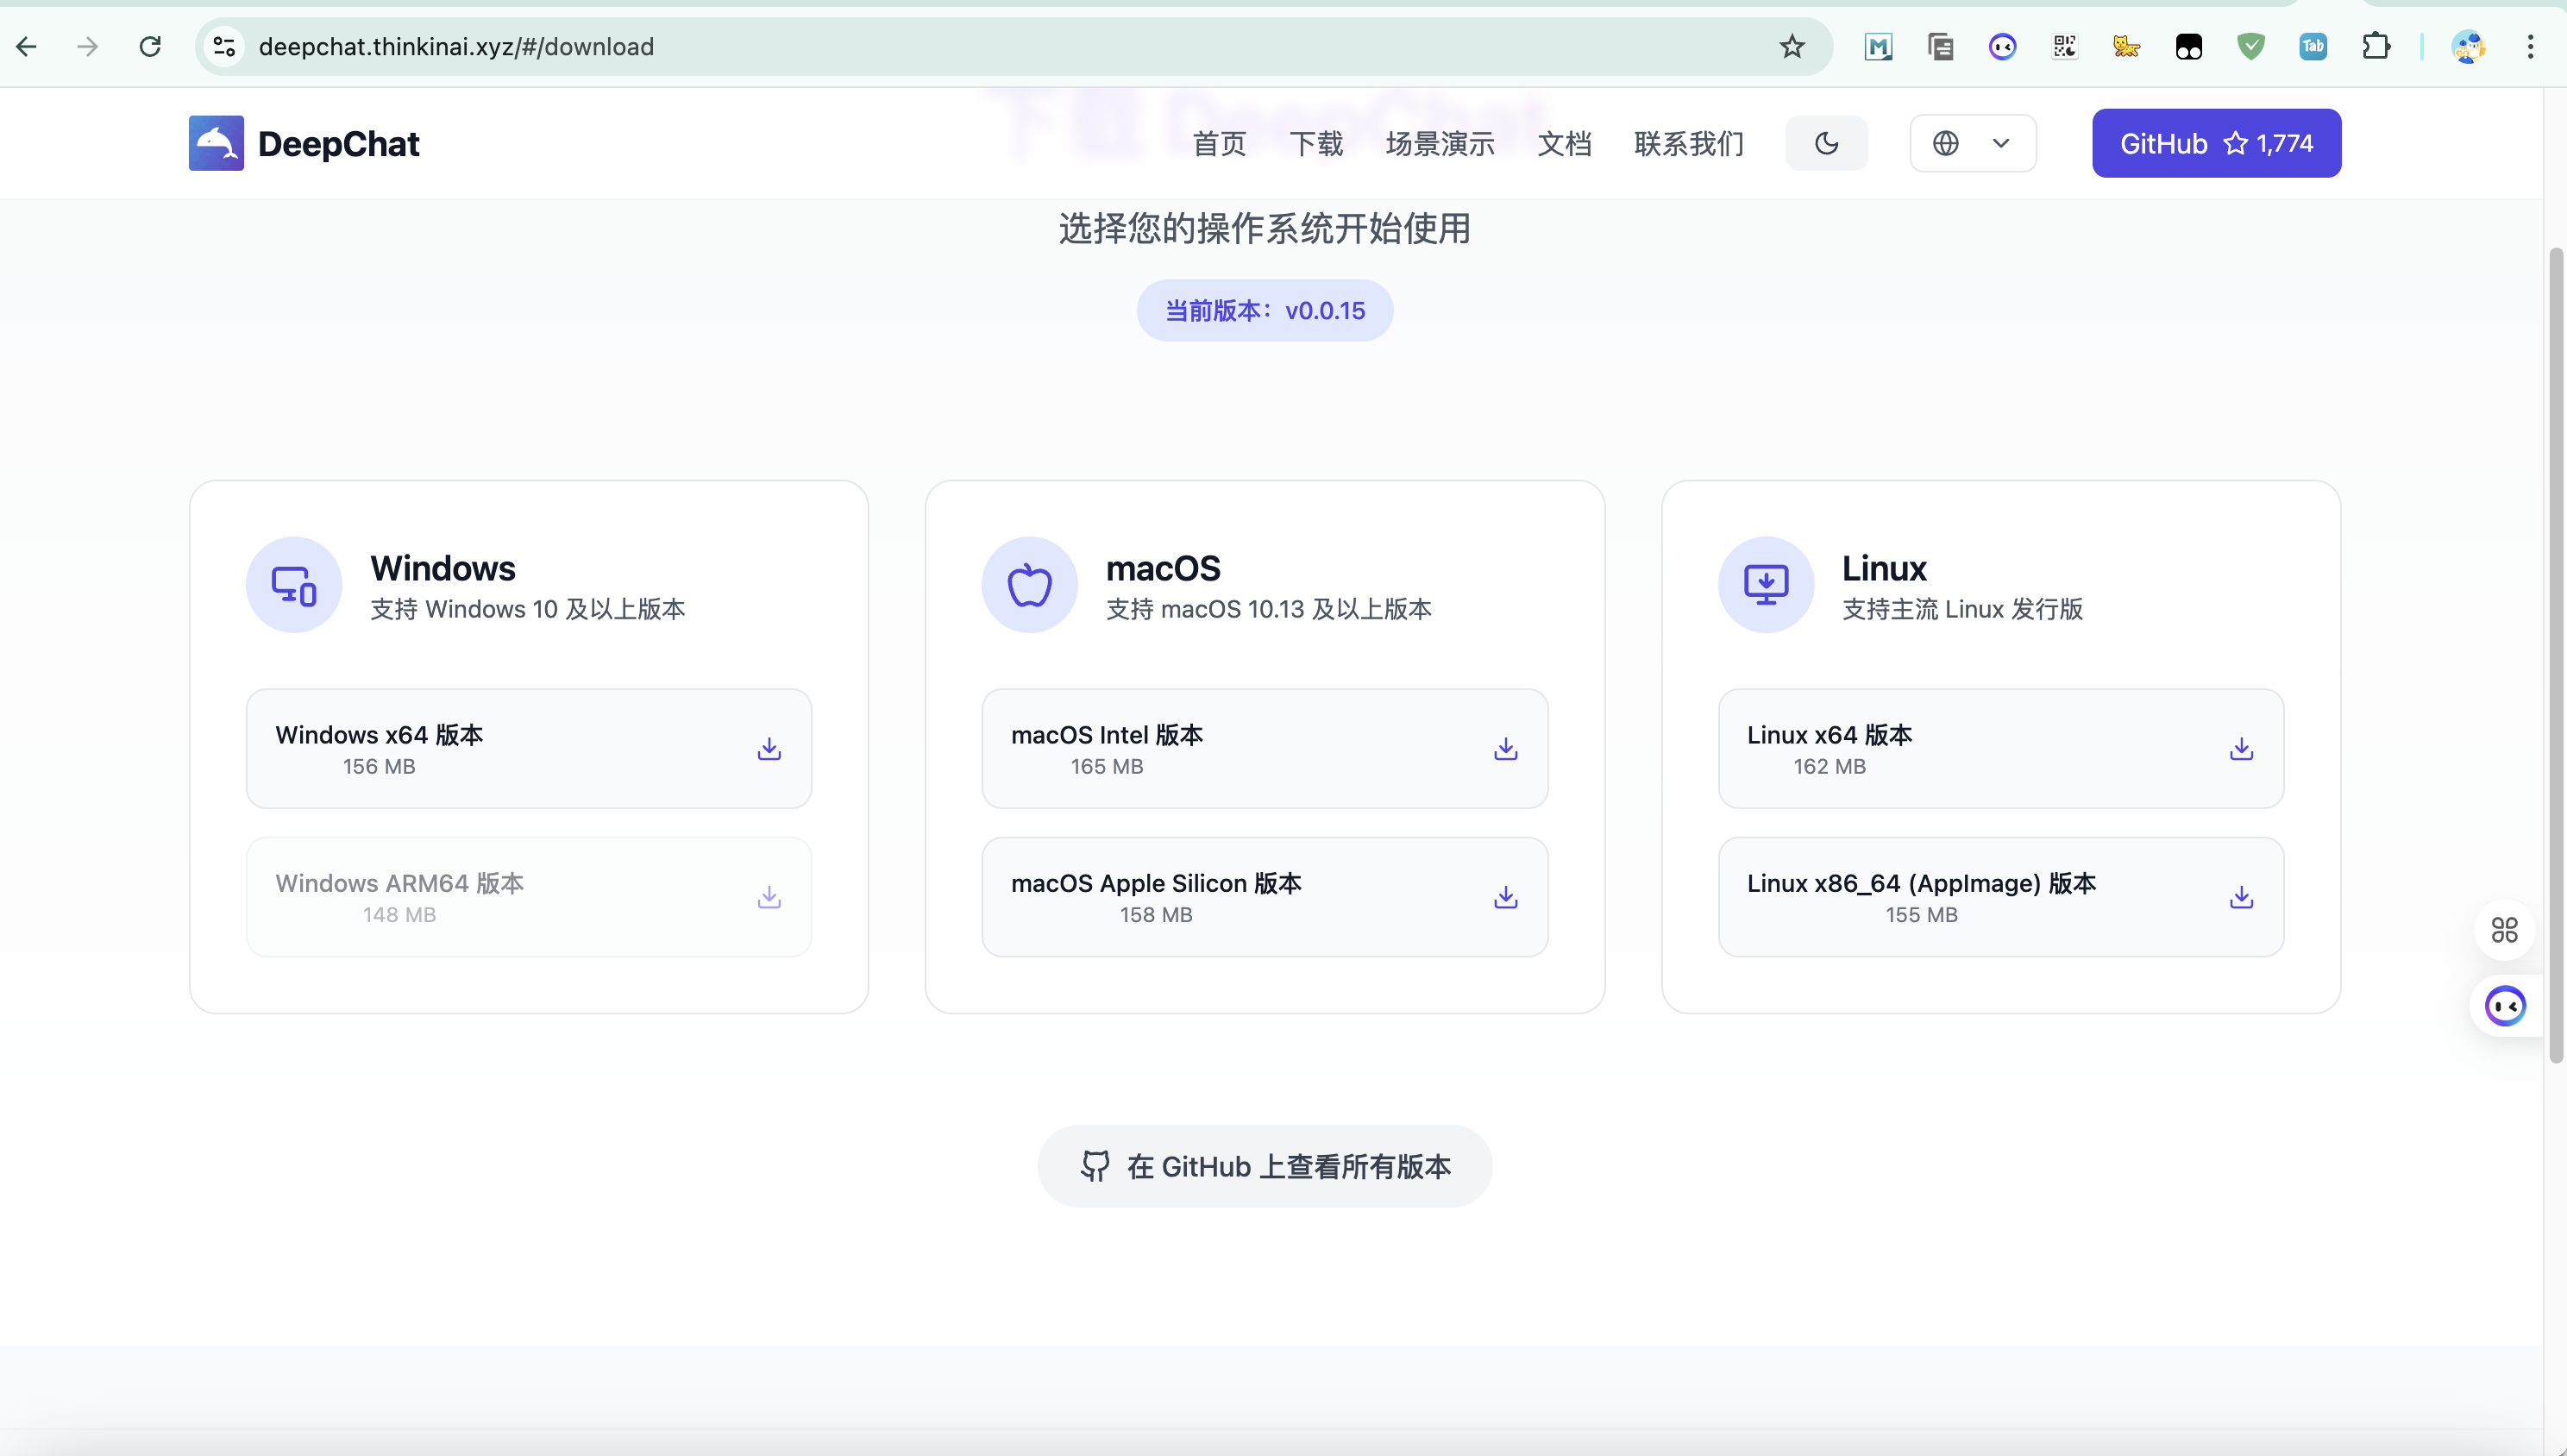The height and width of the screenshot is (1456, 2567).
Task: Click the DeepChat dolphin logo
Action: click(216, 143)
